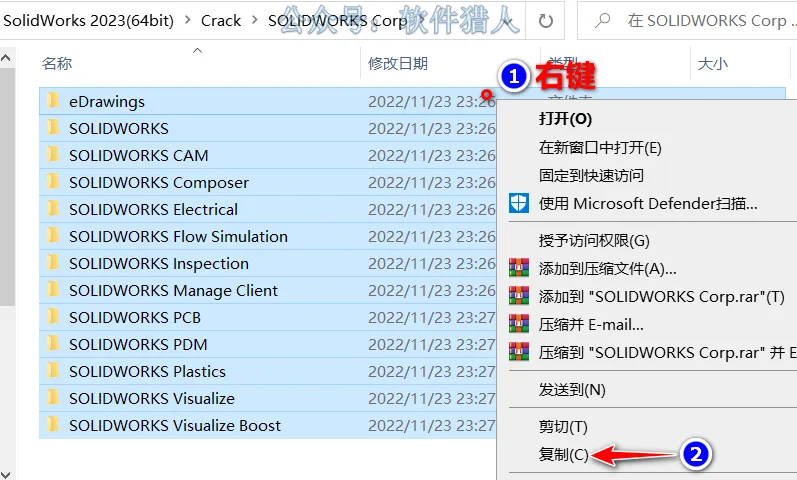797x480 pixels.
Task: Select 在新窗口中打开(E) menu entry
Action: click(x=600, y=147)
